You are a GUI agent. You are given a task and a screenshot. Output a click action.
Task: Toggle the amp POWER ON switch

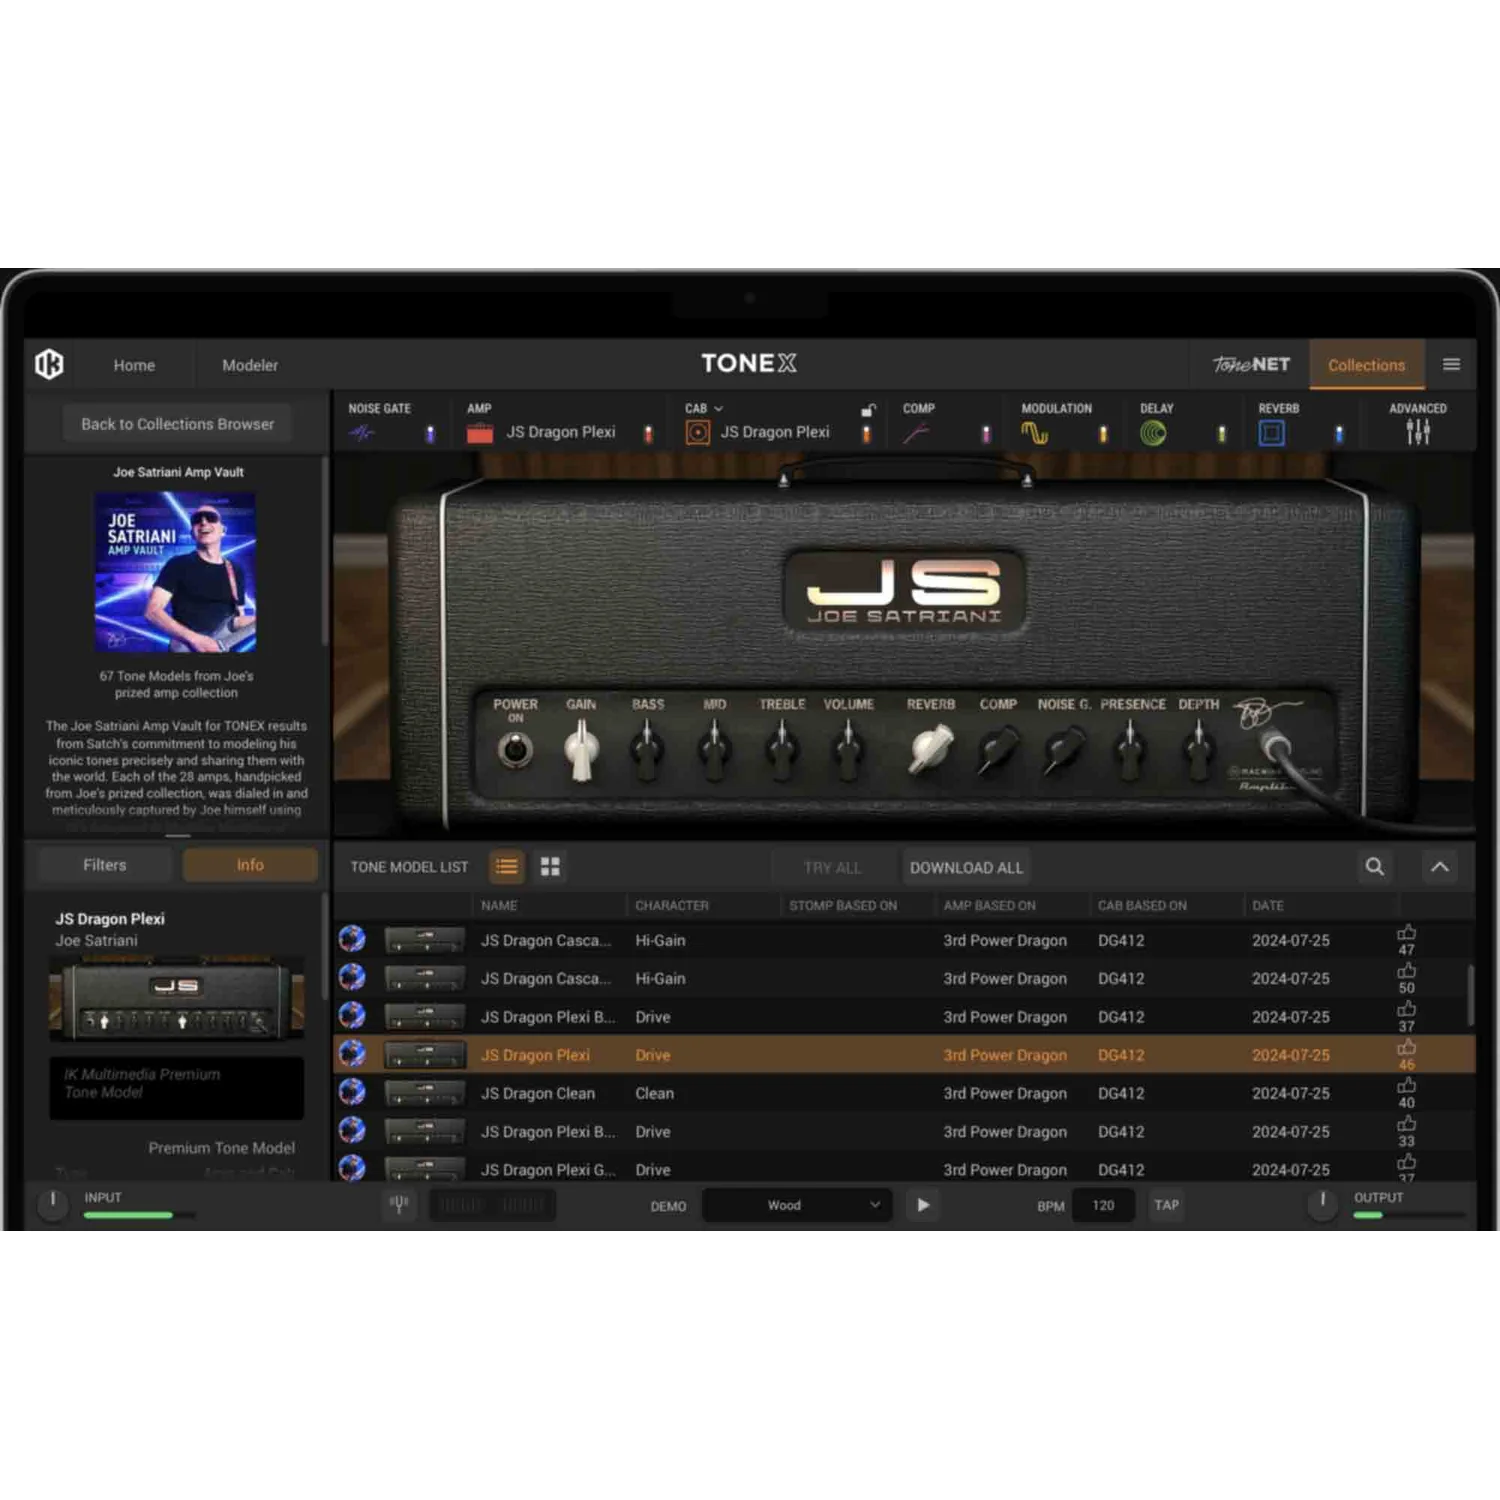click(515, 749)
